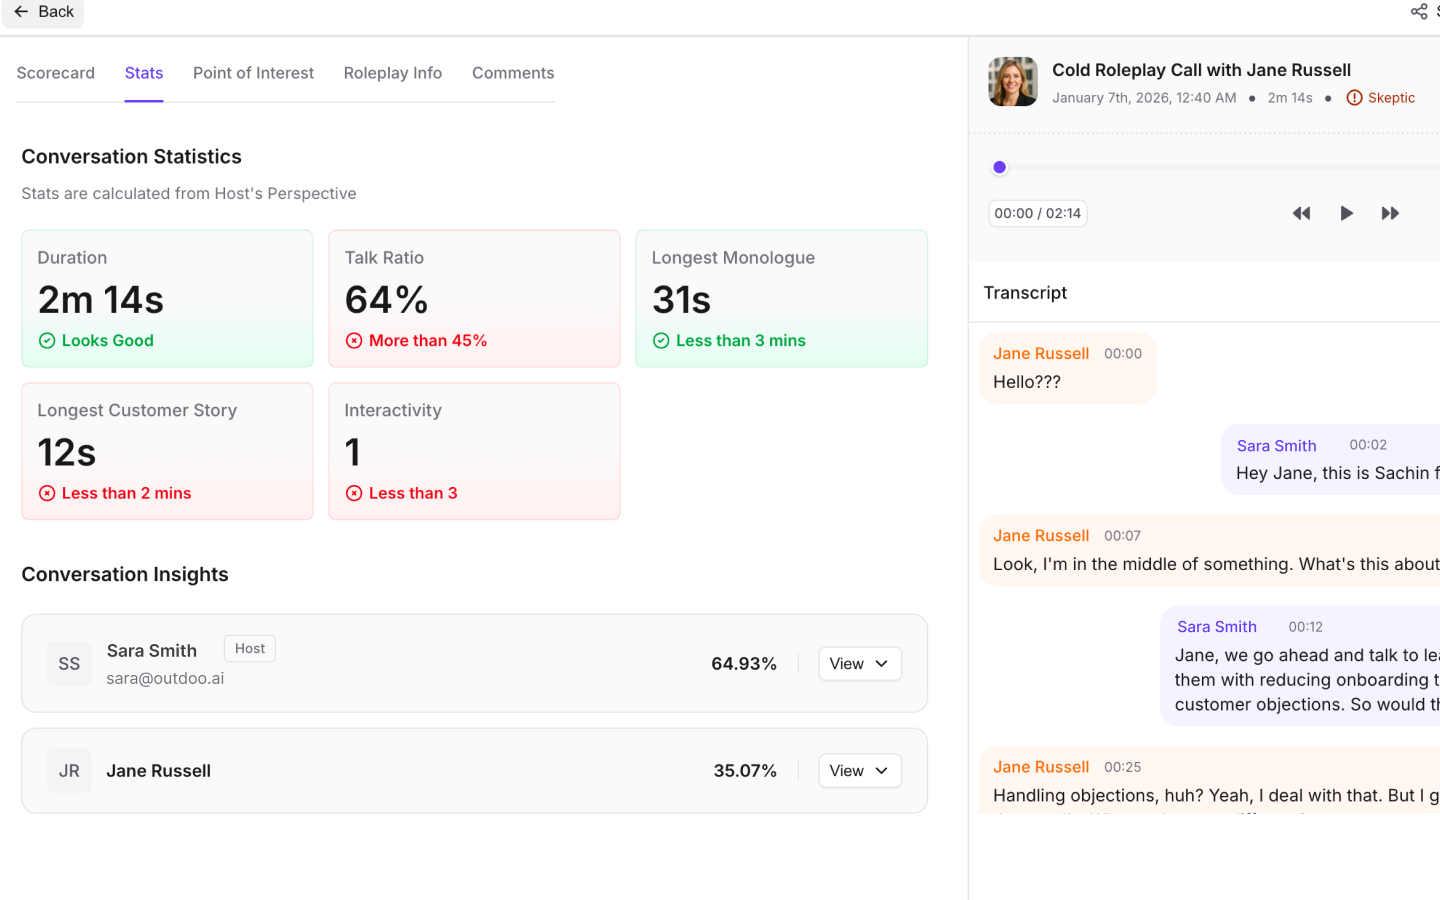Expand the View dropdown for Jane Russell
This screenshot has height=900, width=1440.
pyautogui.click(x=859, y=771)
